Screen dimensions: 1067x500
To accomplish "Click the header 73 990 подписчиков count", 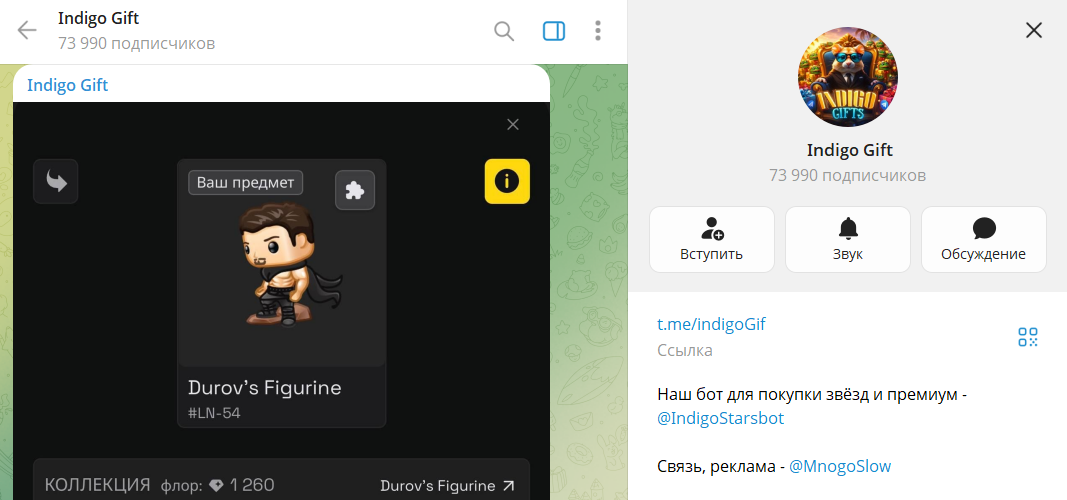I will (137, 44).
